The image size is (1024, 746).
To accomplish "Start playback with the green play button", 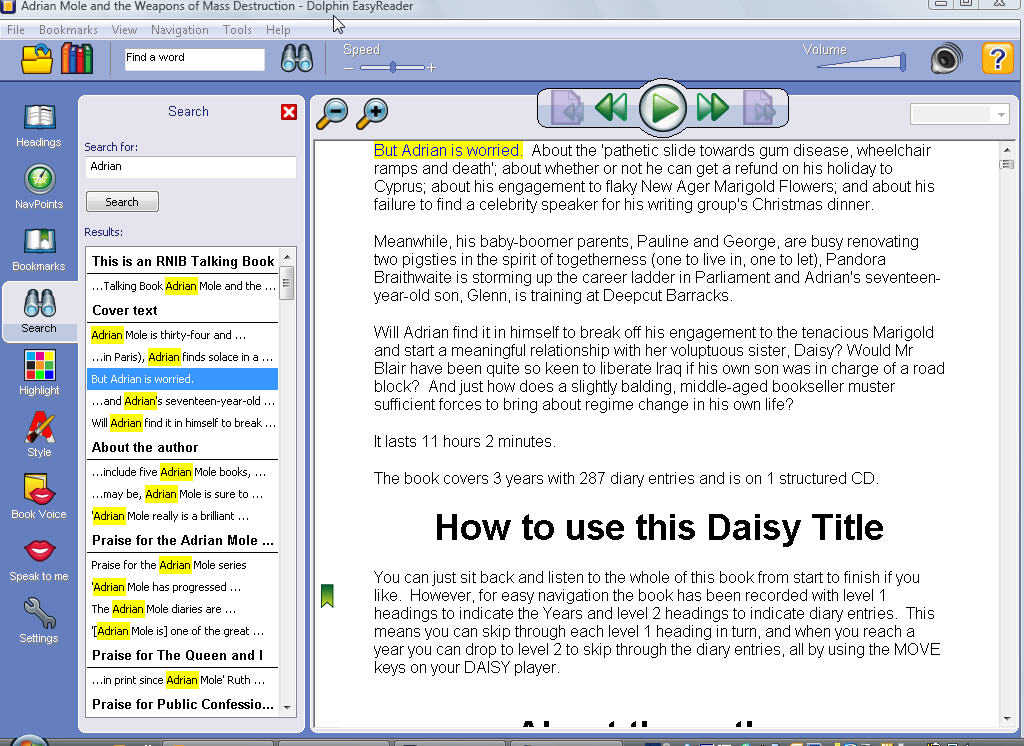I will point(662,108).
